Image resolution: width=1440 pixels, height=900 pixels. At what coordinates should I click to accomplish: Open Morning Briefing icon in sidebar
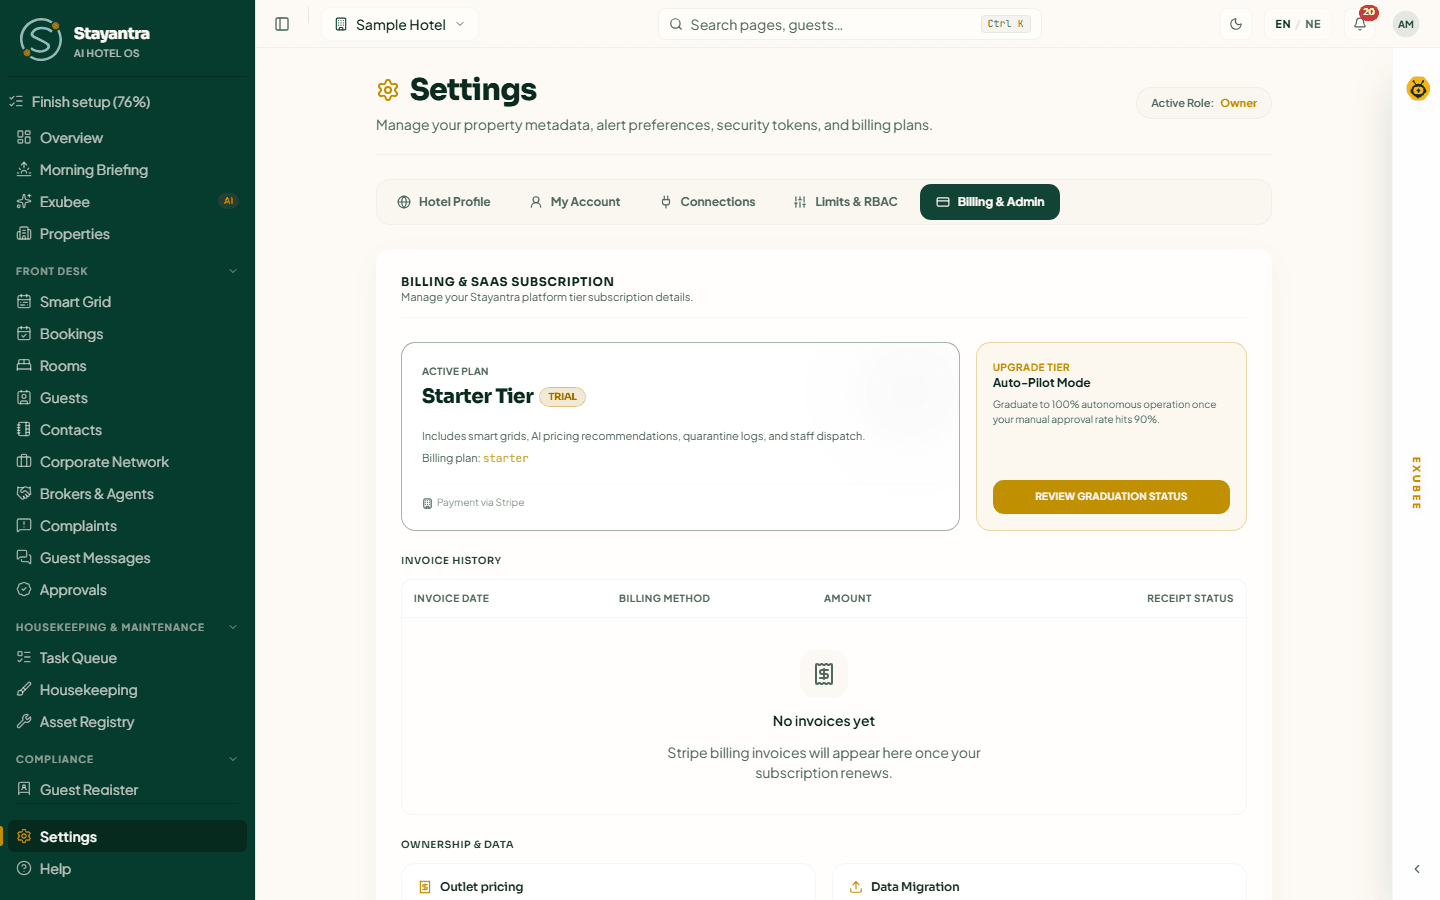[x=24, y=170]
